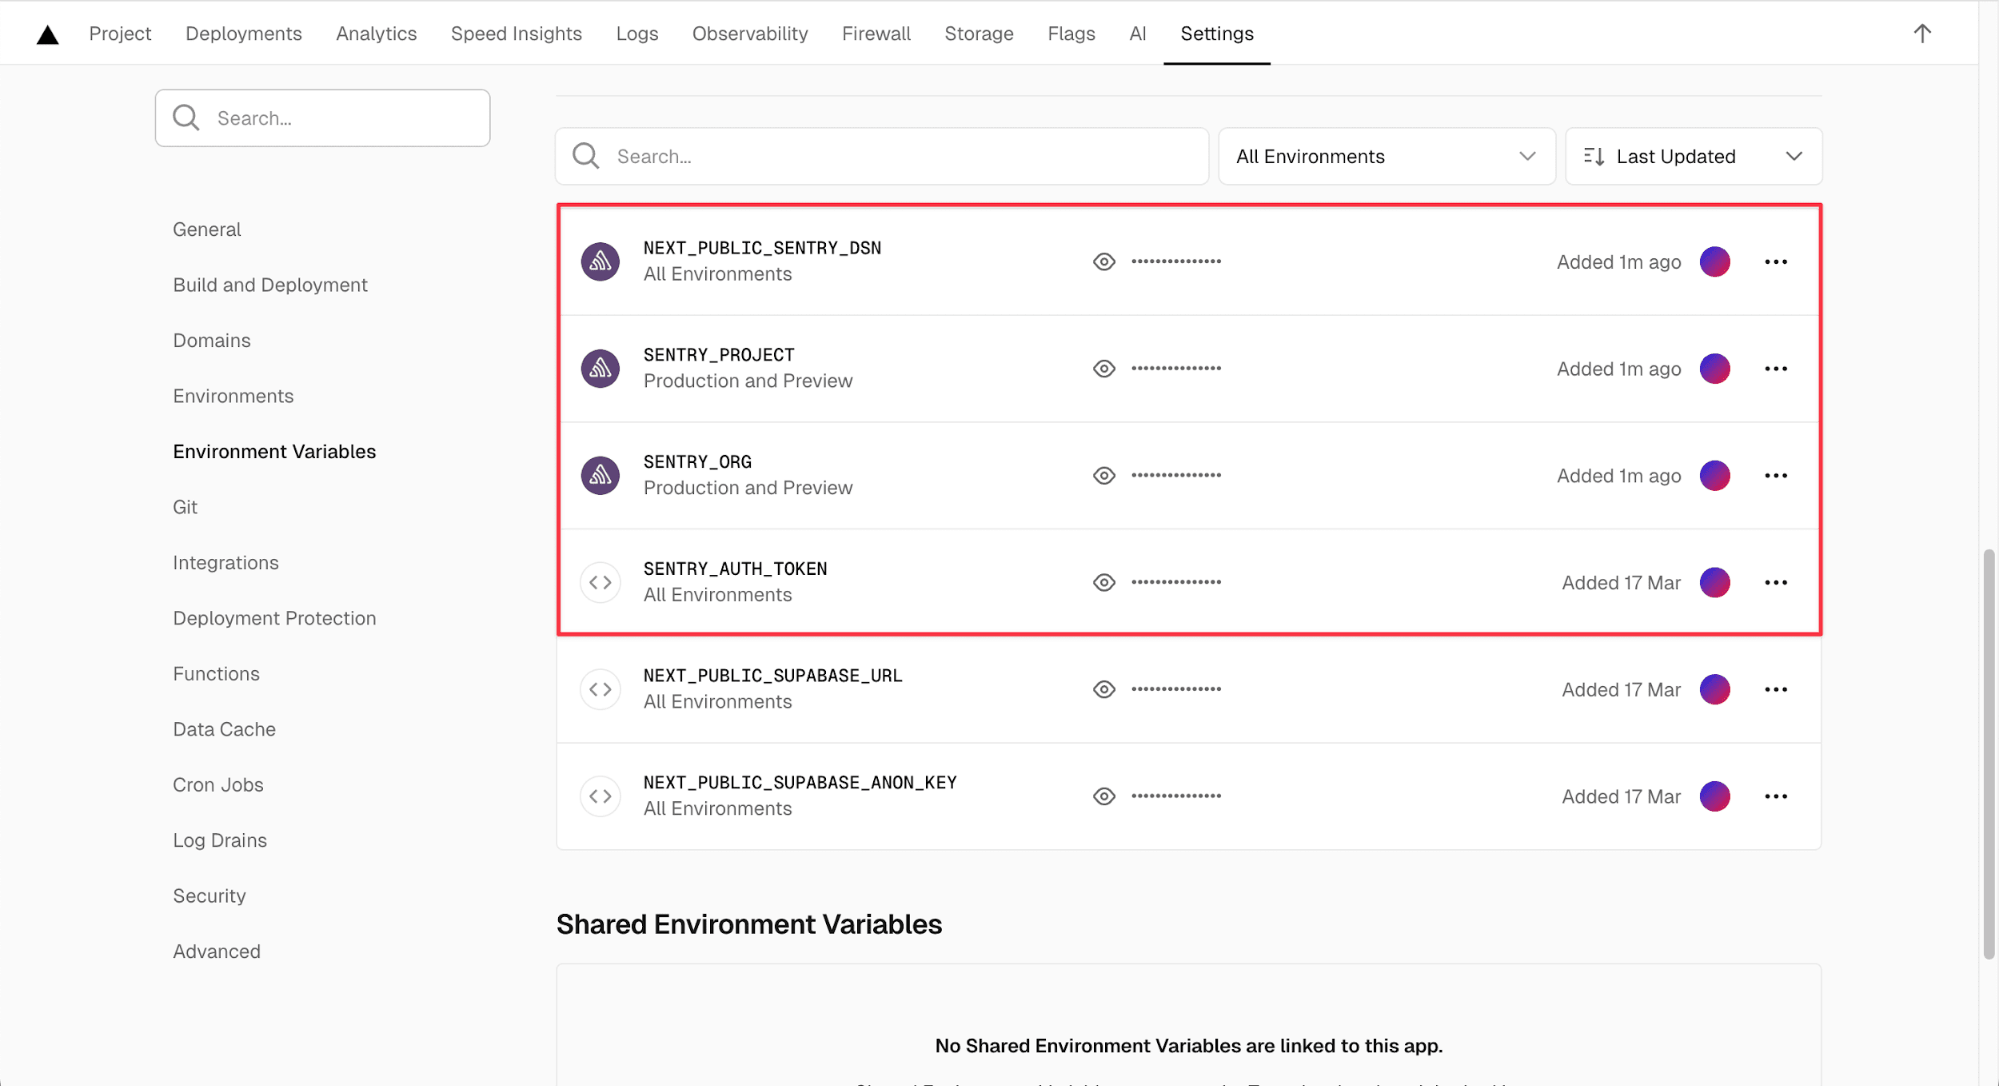Open the Integrations settings page
Image resolution: width=1999 pixels, height=1086 pixels.
225,563
